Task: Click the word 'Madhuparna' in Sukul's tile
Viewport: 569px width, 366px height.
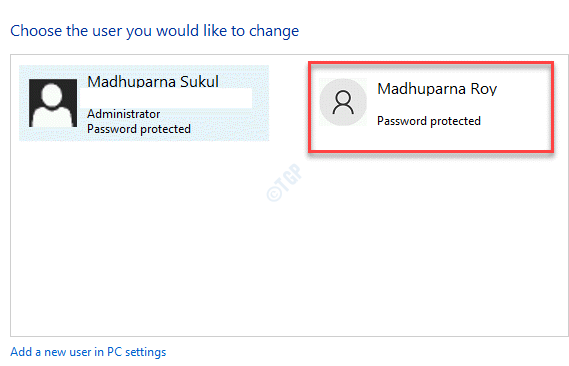Action: click(131, 82)
